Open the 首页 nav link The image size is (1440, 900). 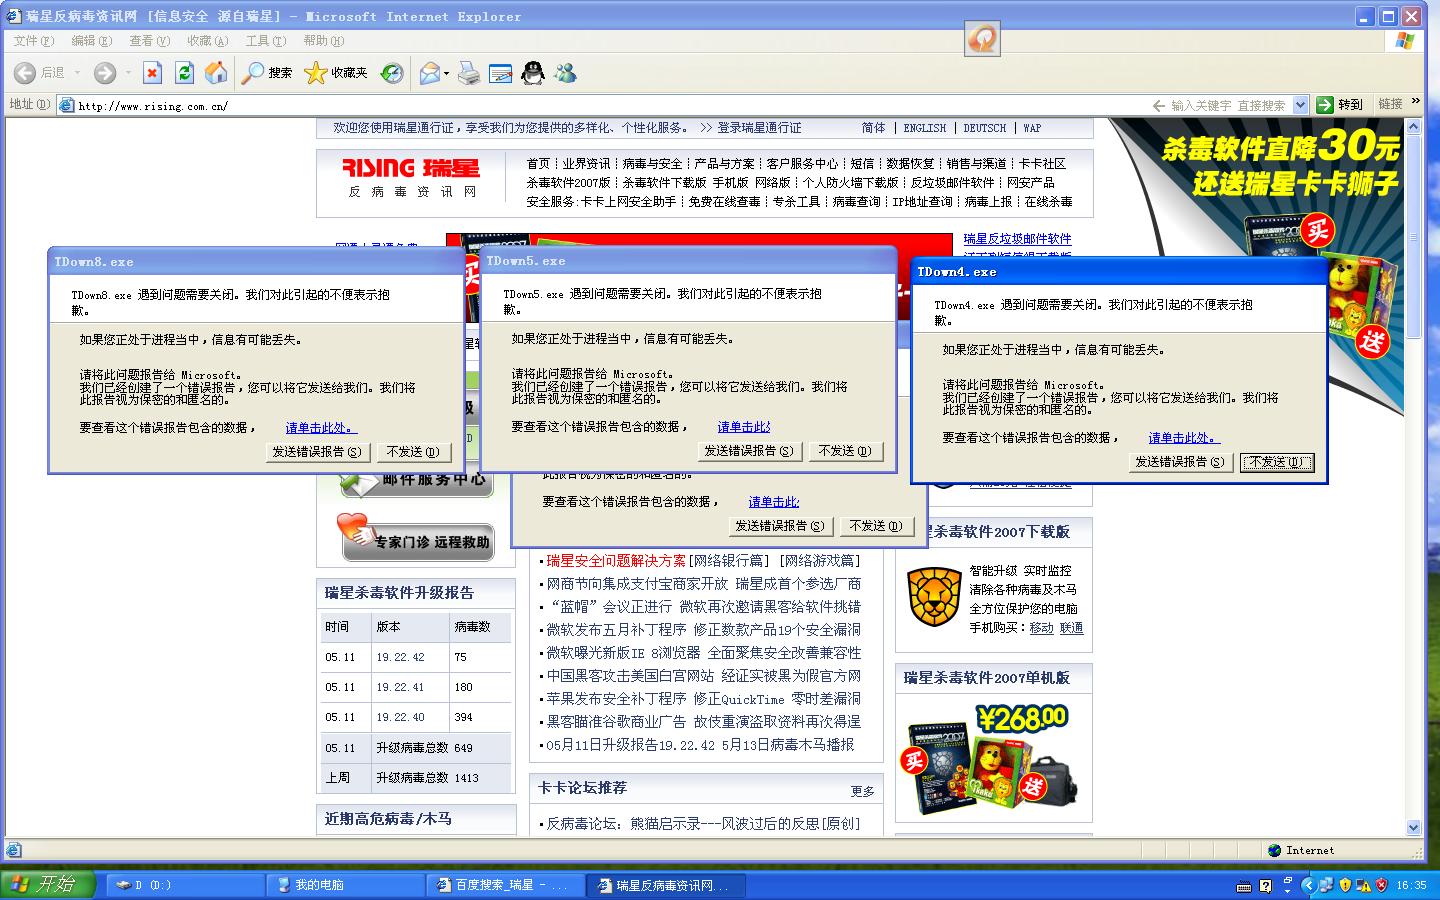pyautogui.click(x=538, y=164)
